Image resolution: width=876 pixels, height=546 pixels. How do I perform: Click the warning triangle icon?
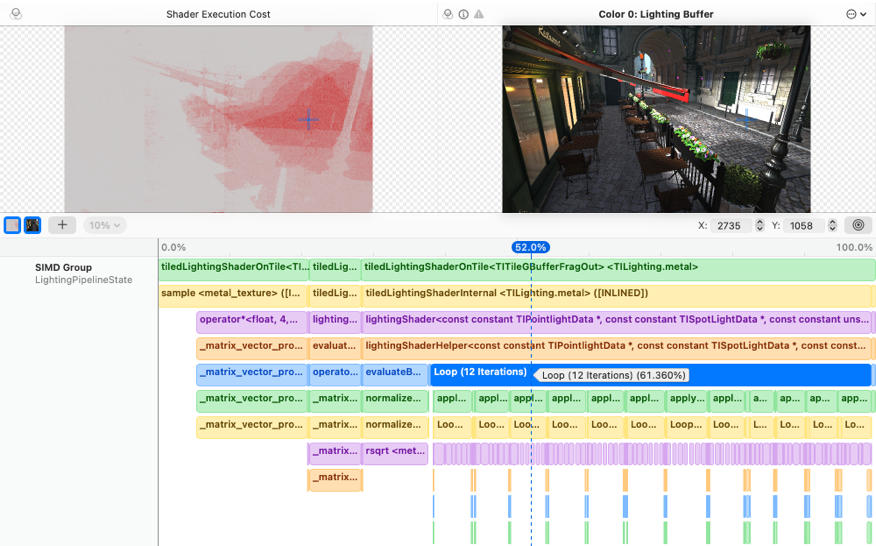click(x=479, y=14)
